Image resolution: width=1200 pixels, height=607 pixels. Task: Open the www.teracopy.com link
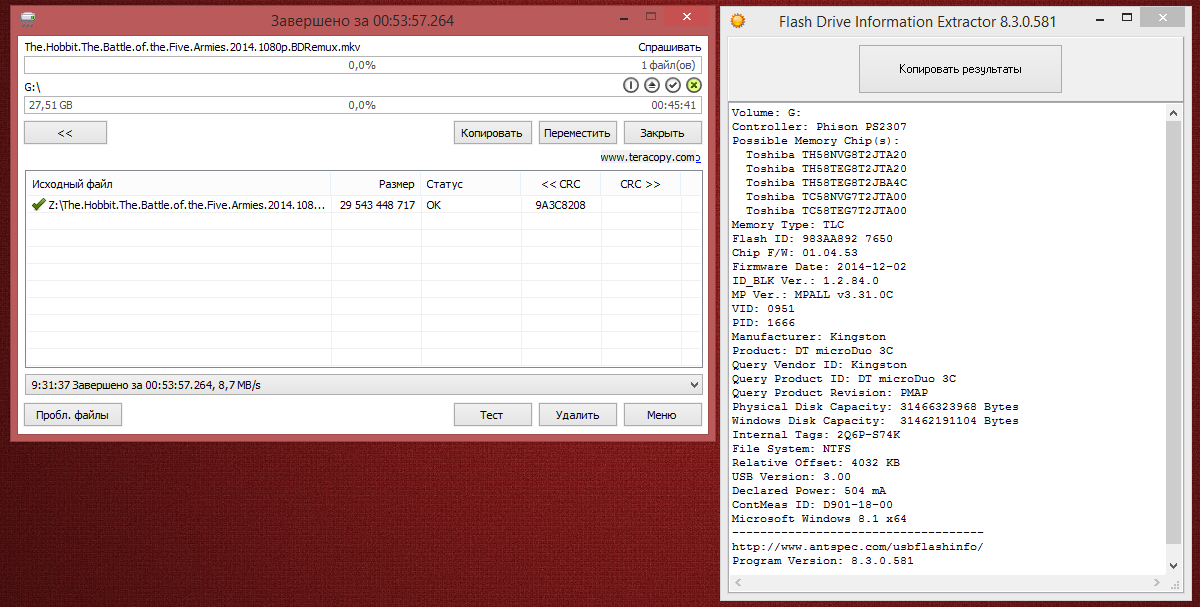tap(650, 157)
